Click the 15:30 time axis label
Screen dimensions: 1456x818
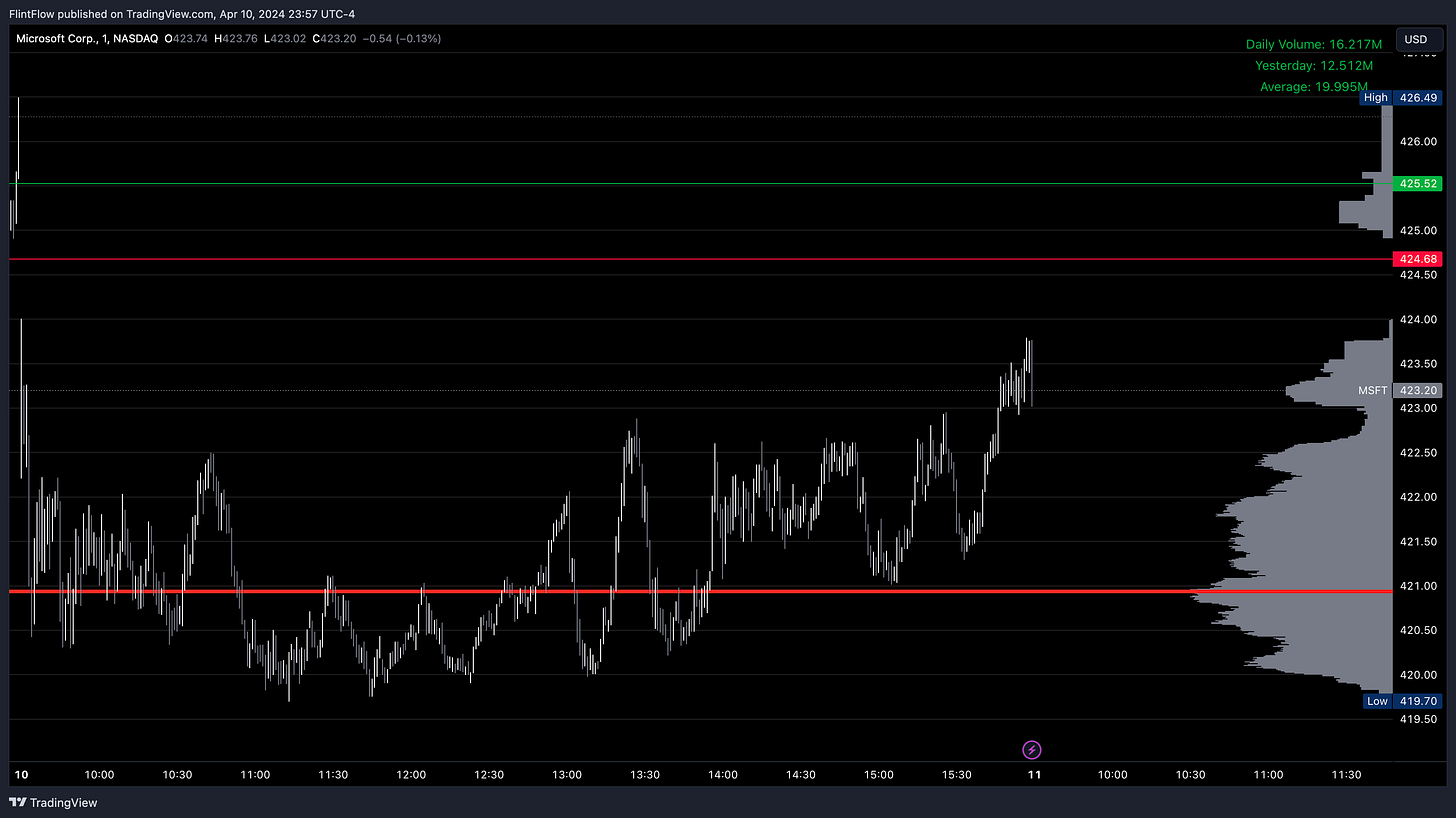[x=957, y=775]
